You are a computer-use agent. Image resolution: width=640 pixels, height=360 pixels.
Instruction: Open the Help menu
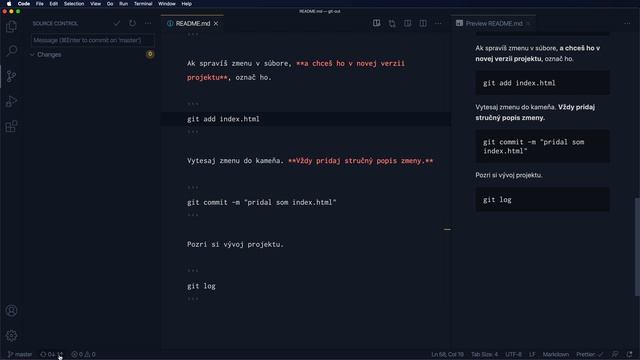187,4
